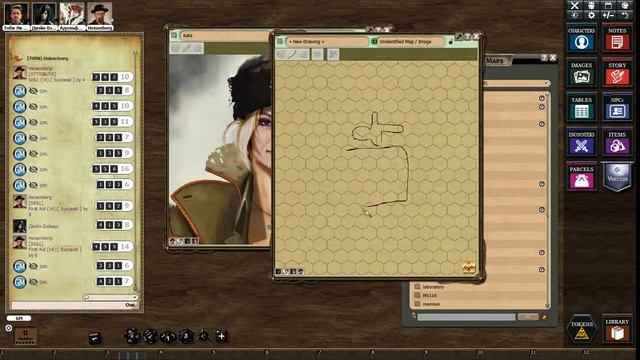
Task: Open the MS116 map entry
Action: click(x=429, y=295)
